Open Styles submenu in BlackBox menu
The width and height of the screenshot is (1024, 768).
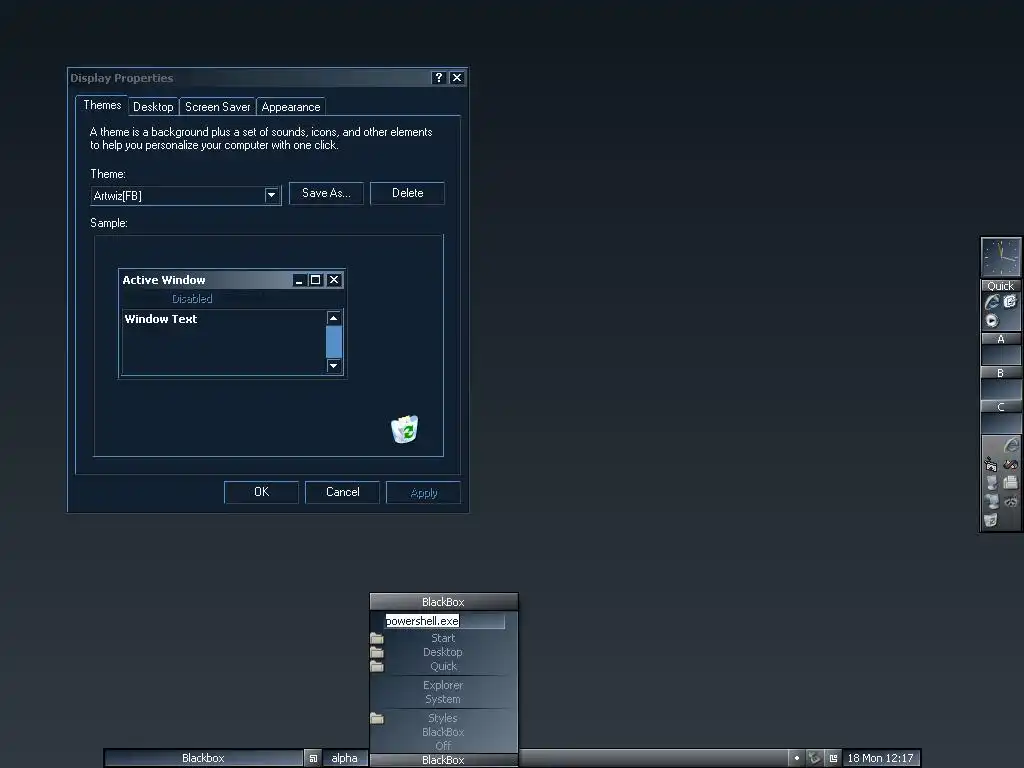click(x=443, y=718)
